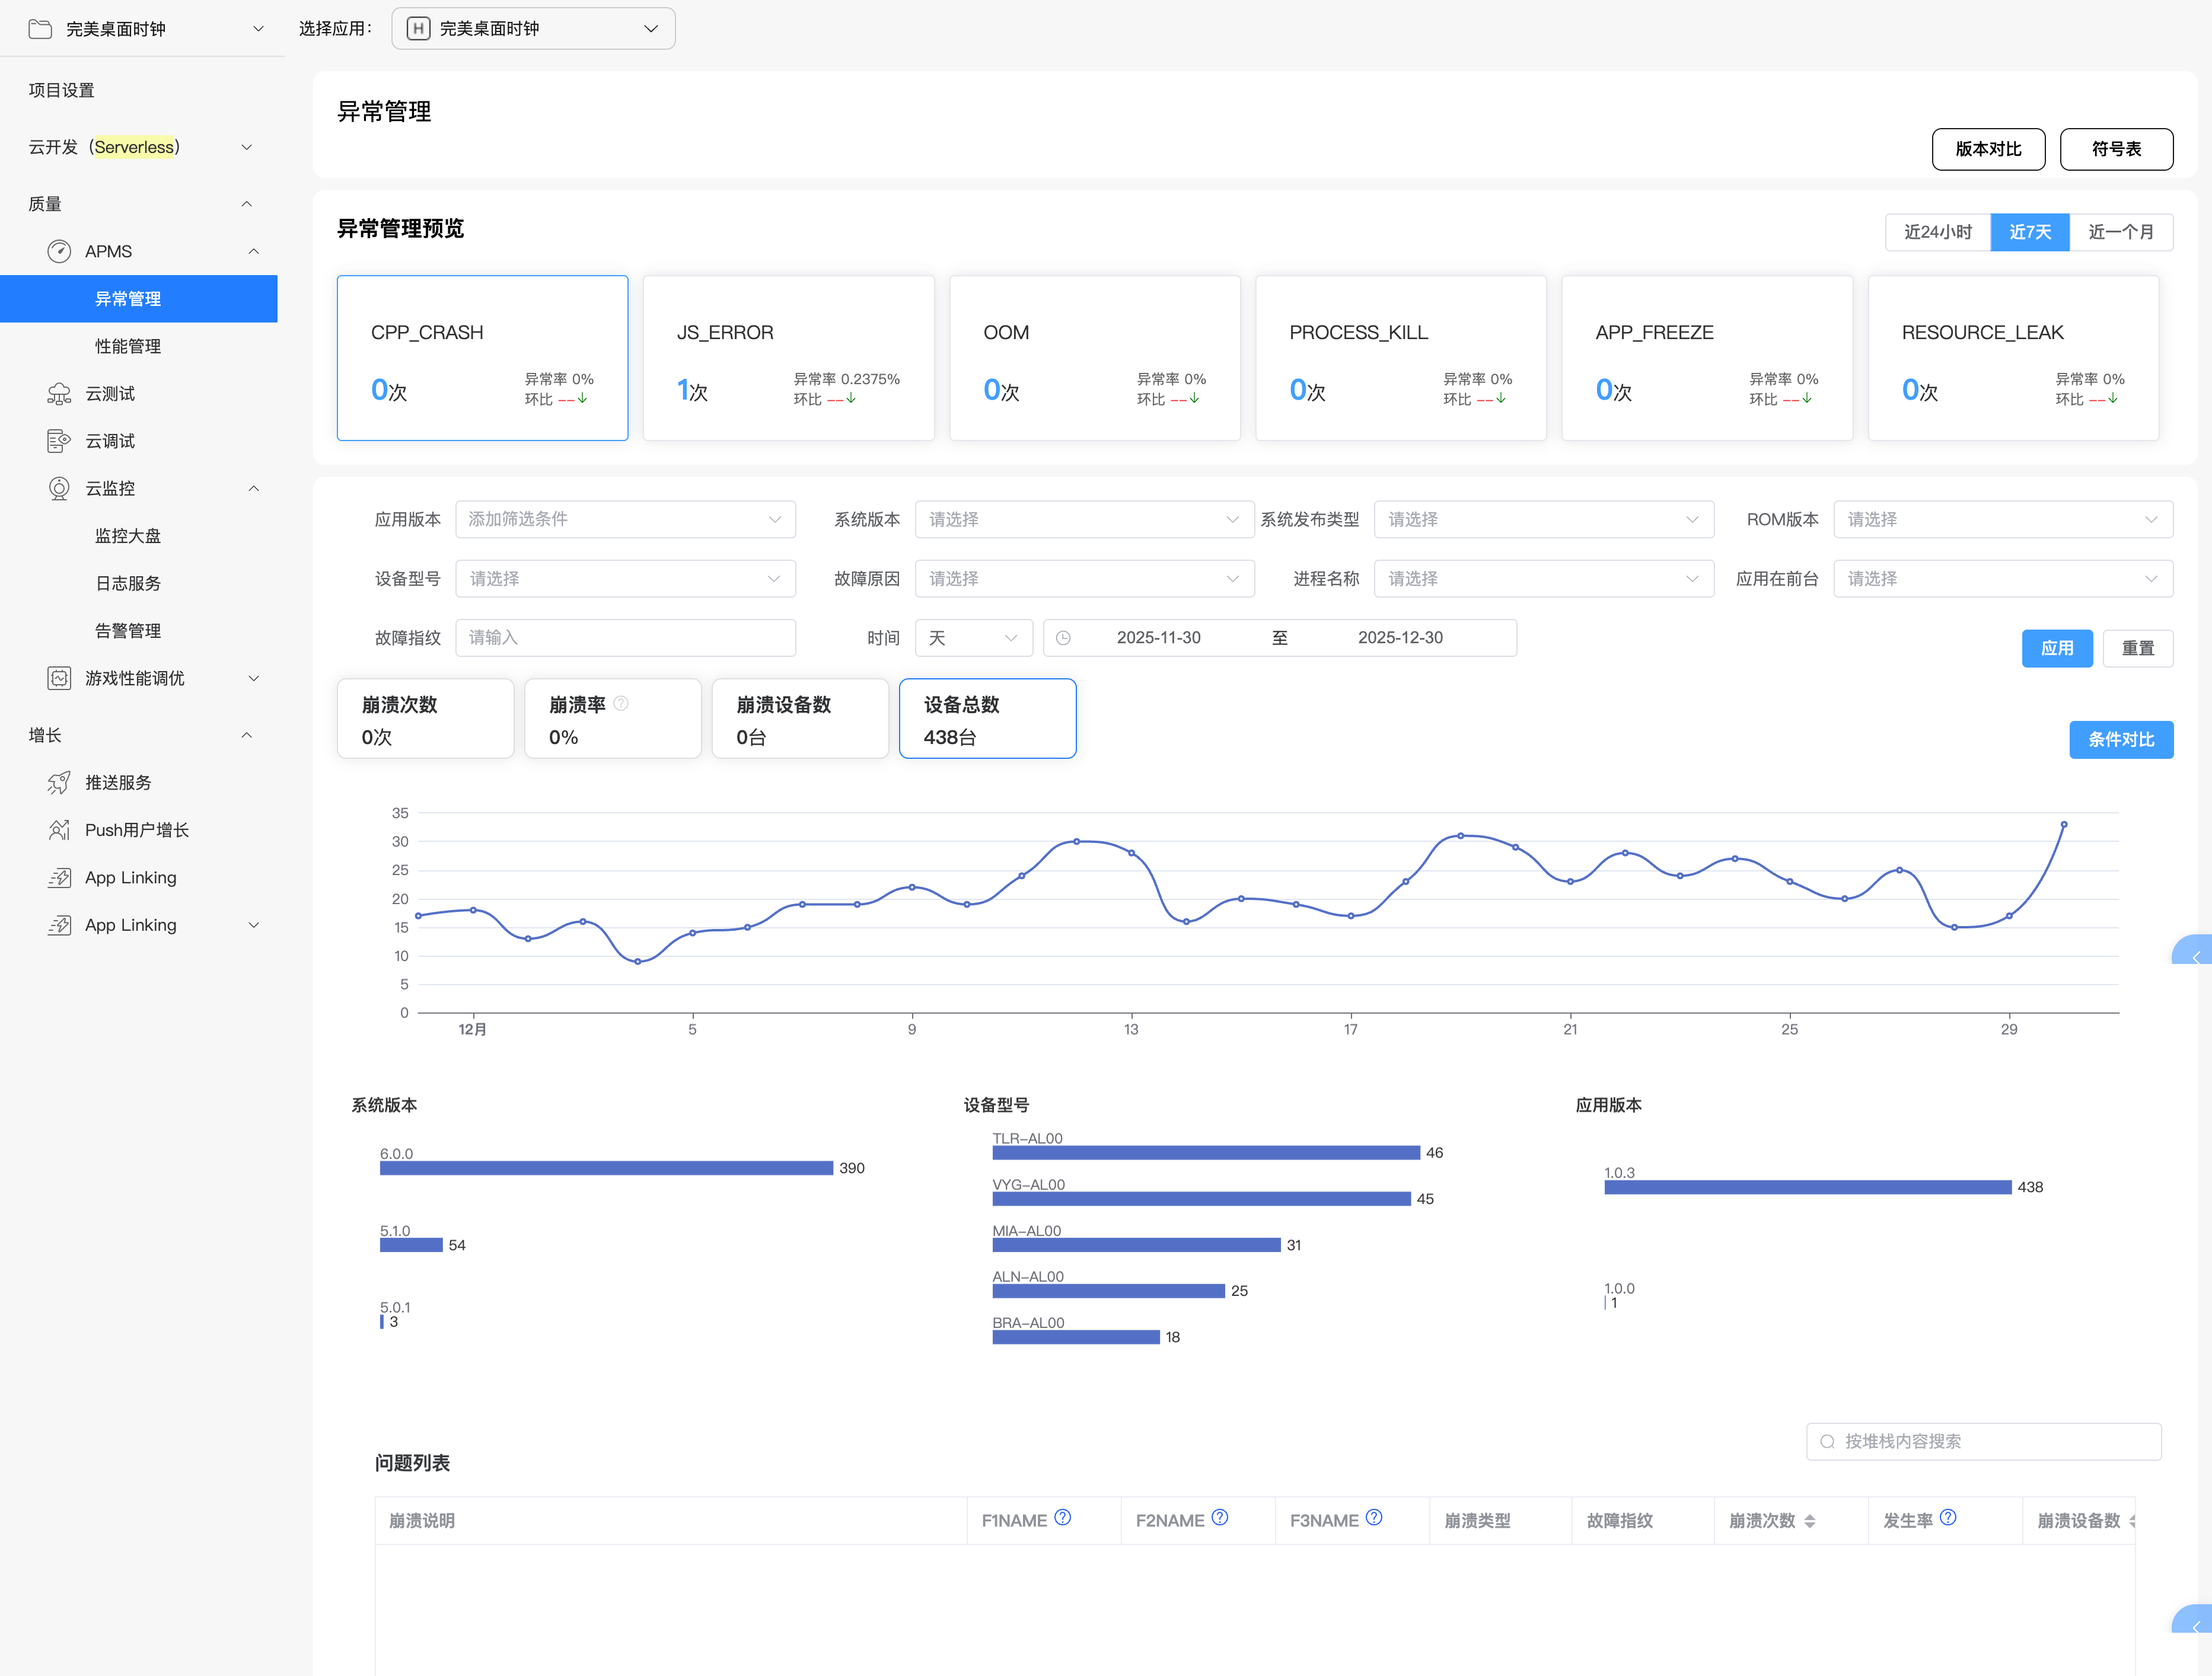Click the 故障指纹 input field
This screenshot has height=1676, width=2212.
point(625,638)
